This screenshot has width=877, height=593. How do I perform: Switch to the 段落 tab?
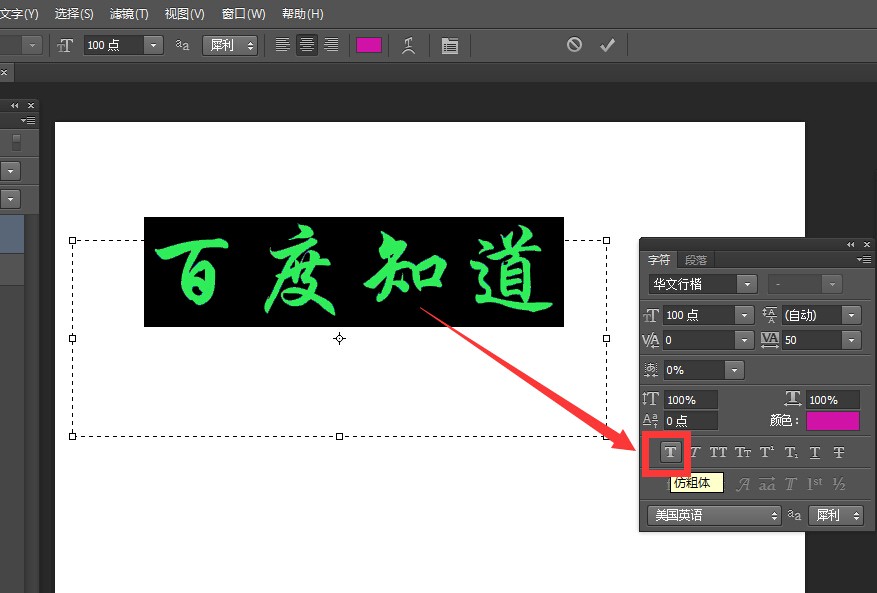(696, 260)
